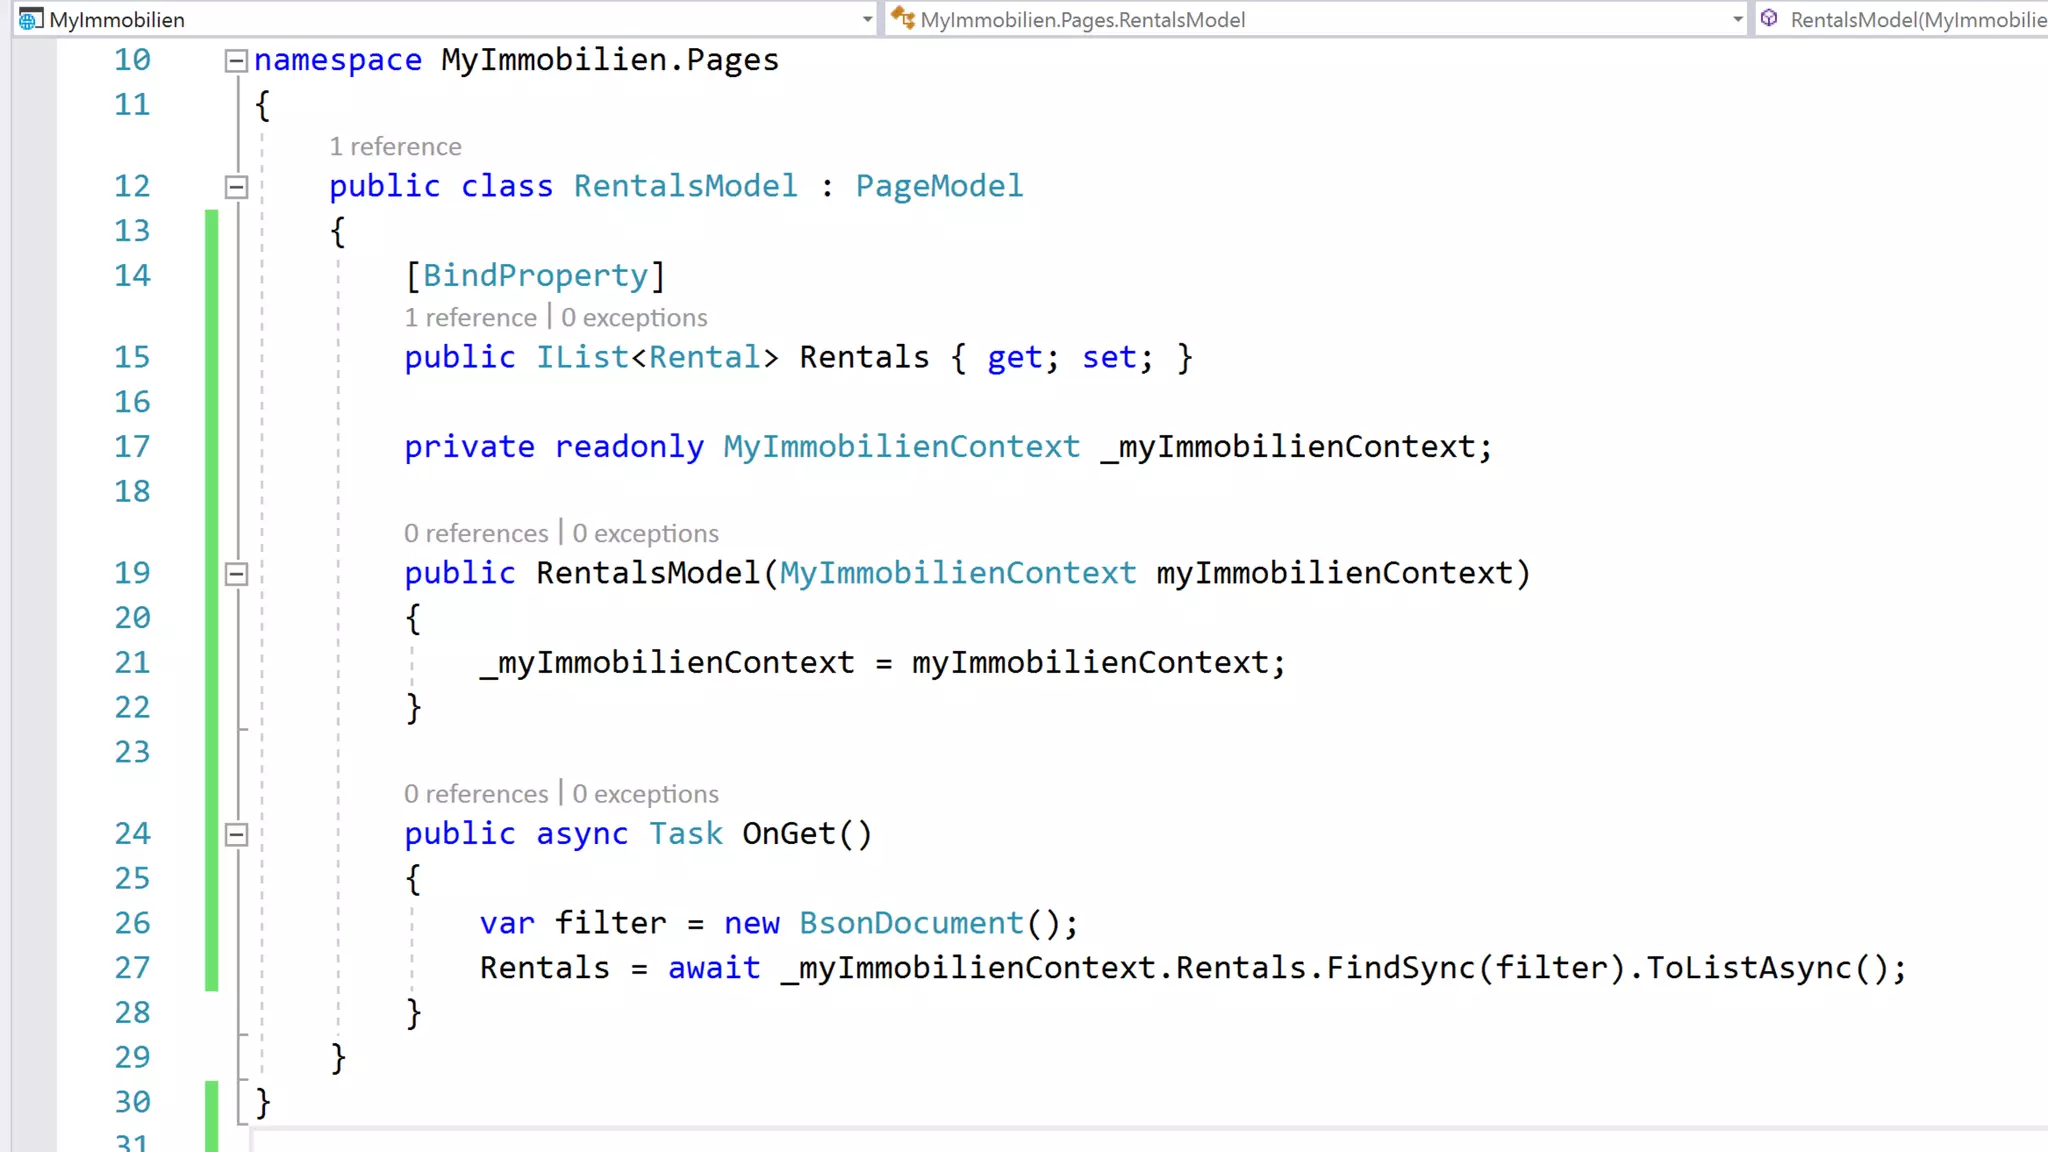Open the MyImmobilien project dropdown arrow

point(866,19)
